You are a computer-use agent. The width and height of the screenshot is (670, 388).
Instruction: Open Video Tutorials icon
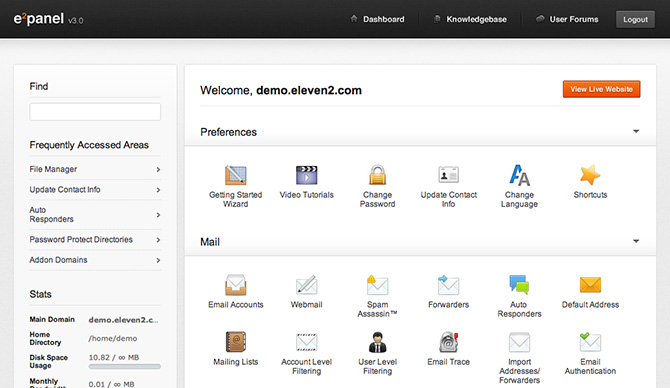click(306, 175)
